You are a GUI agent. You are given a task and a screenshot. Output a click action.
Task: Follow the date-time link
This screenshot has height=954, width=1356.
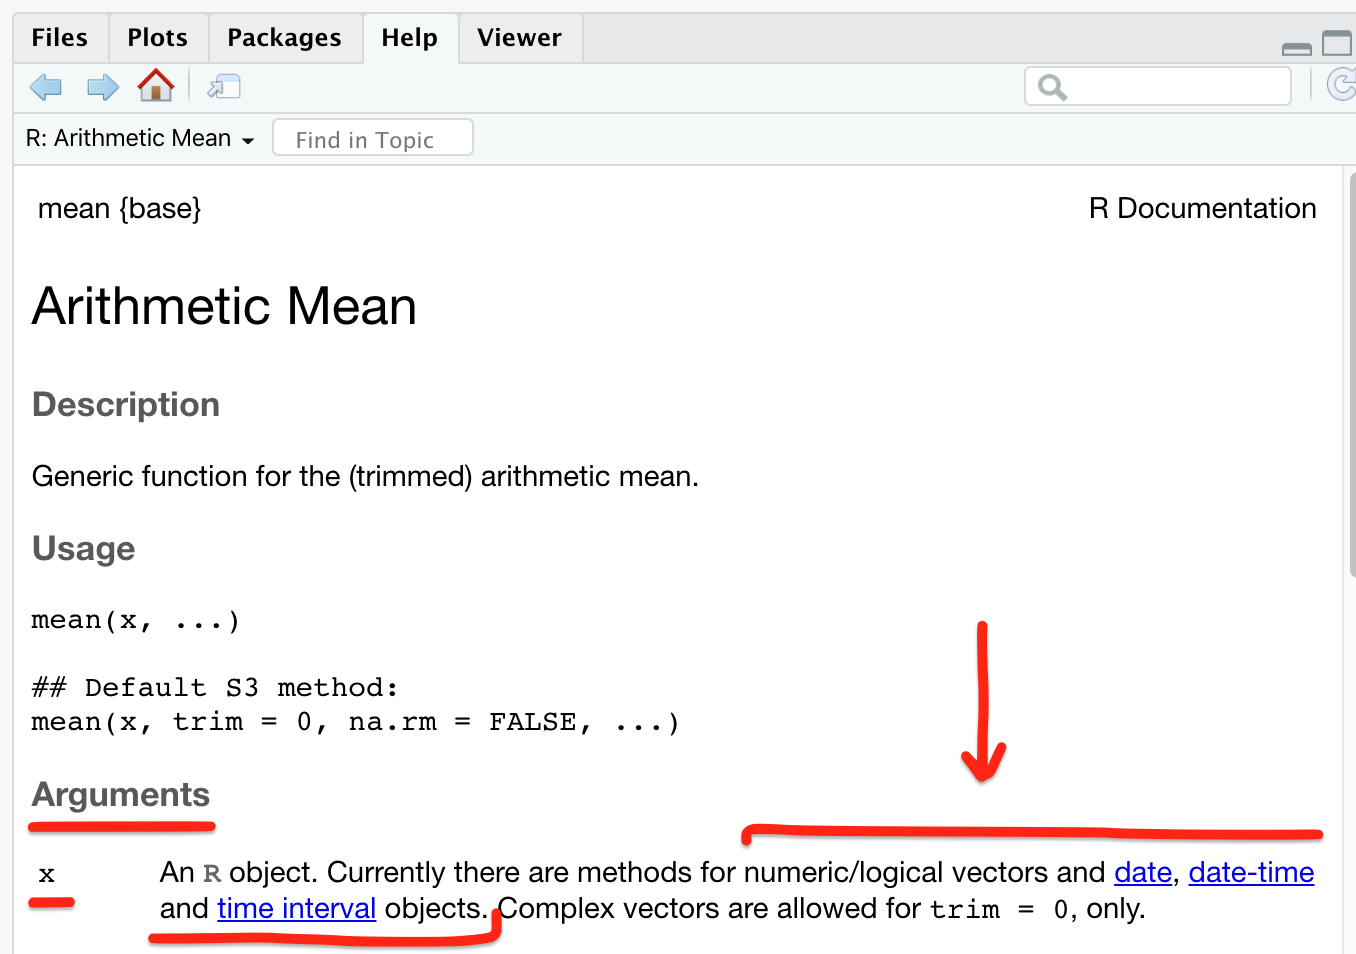[1251, 873]
